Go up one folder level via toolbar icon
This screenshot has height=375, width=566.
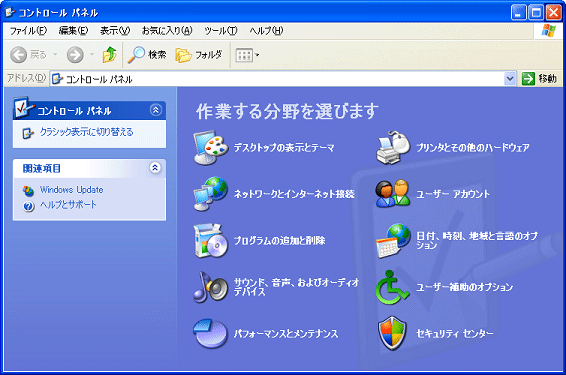click(109, 55)
